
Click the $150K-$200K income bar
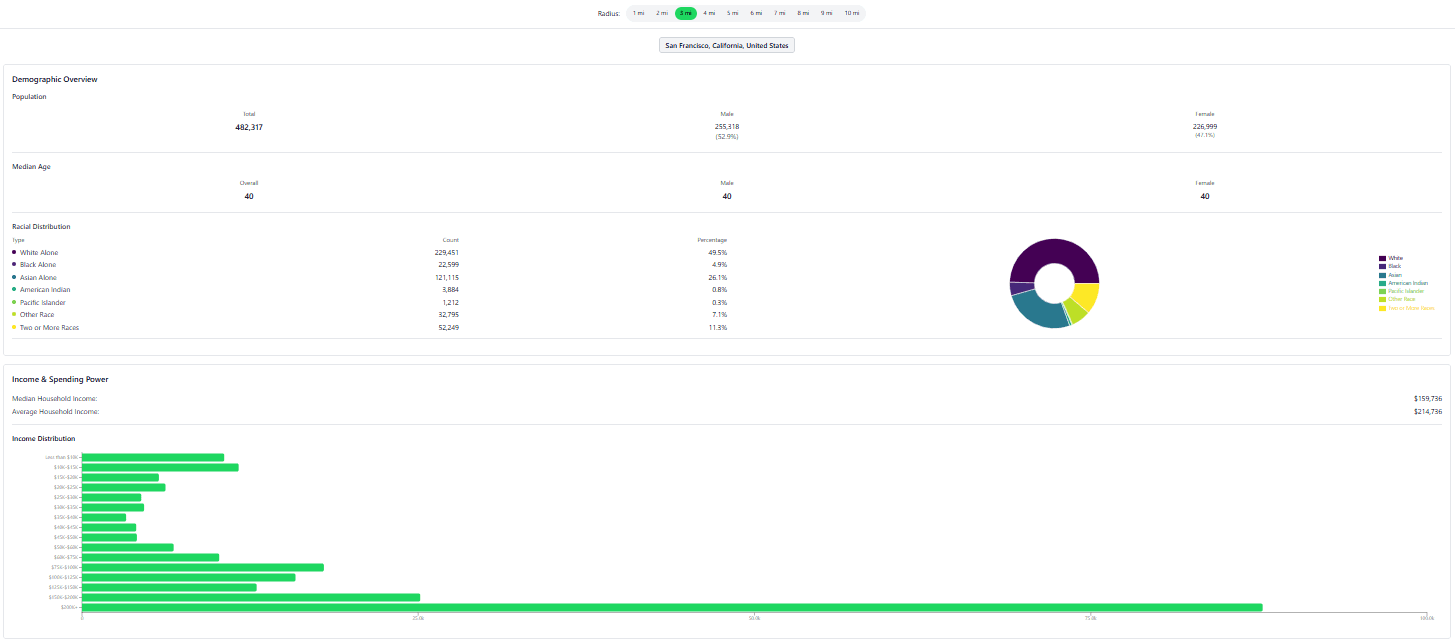click(x=250, y=597)
